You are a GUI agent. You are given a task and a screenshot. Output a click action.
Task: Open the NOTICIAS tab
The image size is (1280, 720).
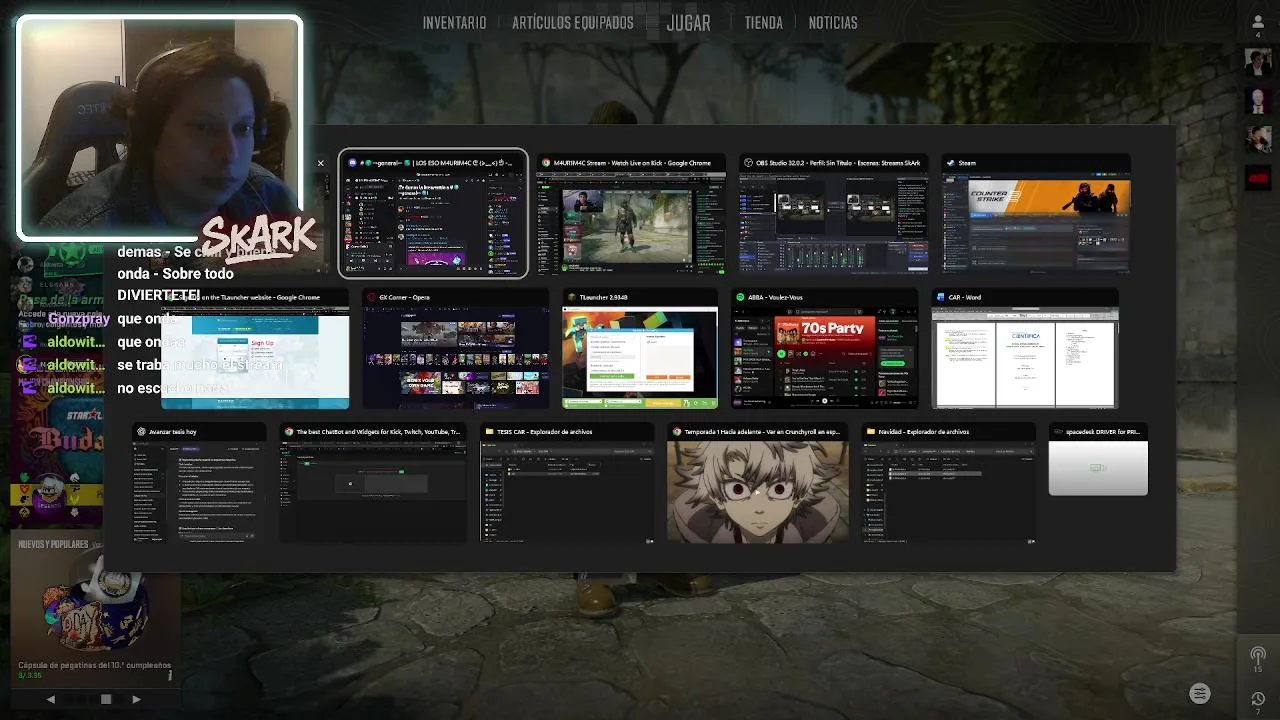point(833,22)
